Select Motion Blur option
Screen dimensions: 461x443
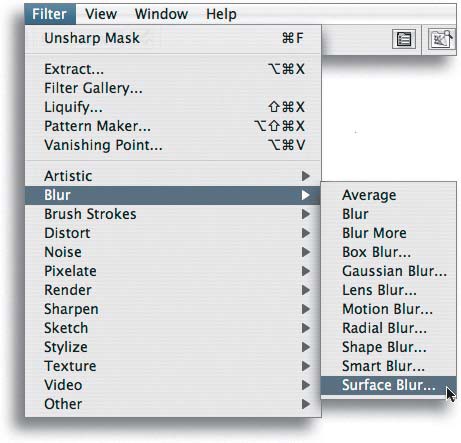coord(388,309)
